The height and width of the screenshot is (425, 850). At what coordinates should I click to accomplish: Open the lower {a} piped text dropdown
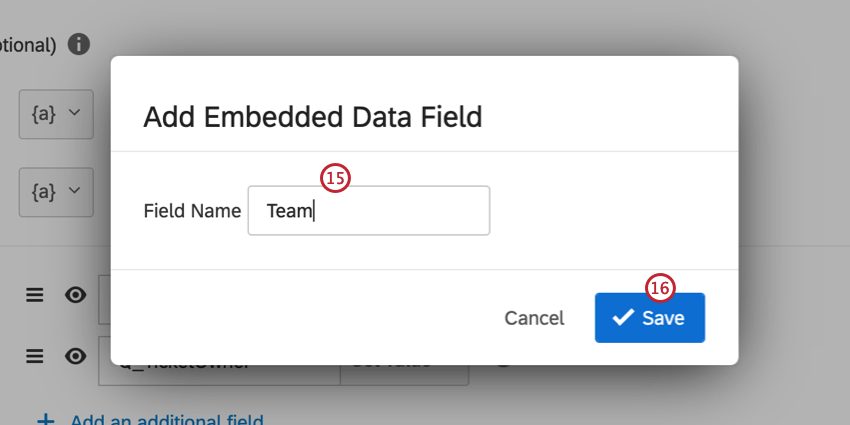pyautogui.click(x=56, y=192)
